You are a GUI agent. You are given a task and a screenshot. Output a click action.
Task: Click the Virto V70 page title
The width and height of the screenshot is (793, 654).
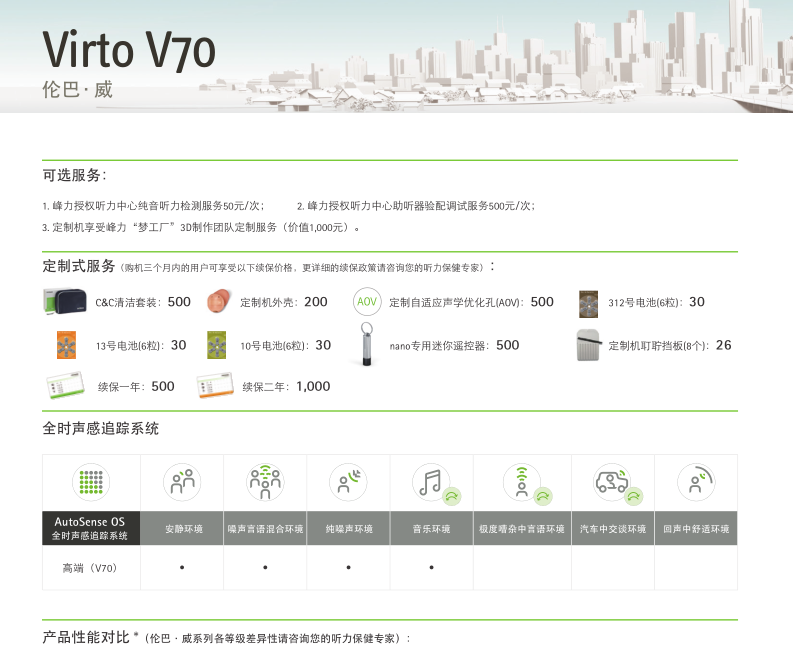(x=129, y=48)
